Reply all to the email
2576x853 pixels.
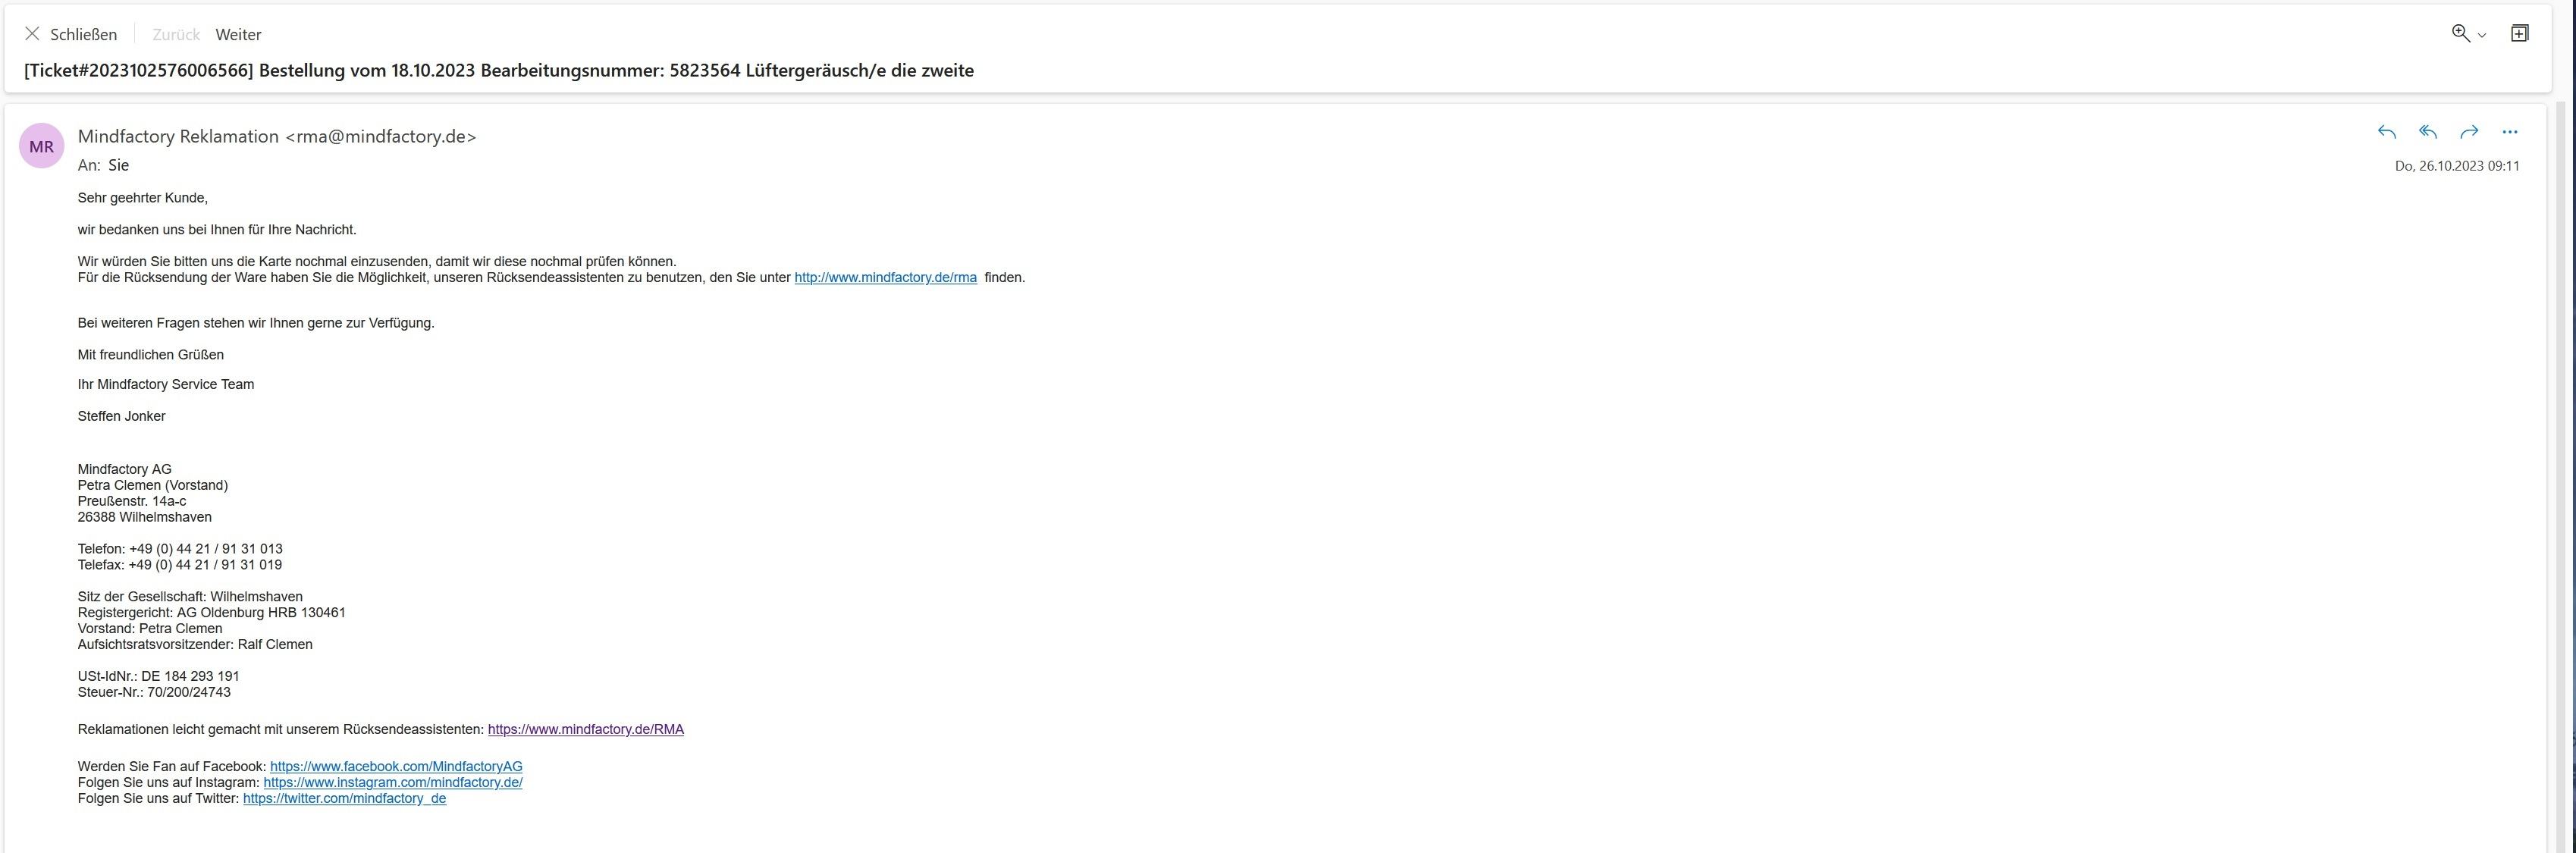coord(2427,132)
